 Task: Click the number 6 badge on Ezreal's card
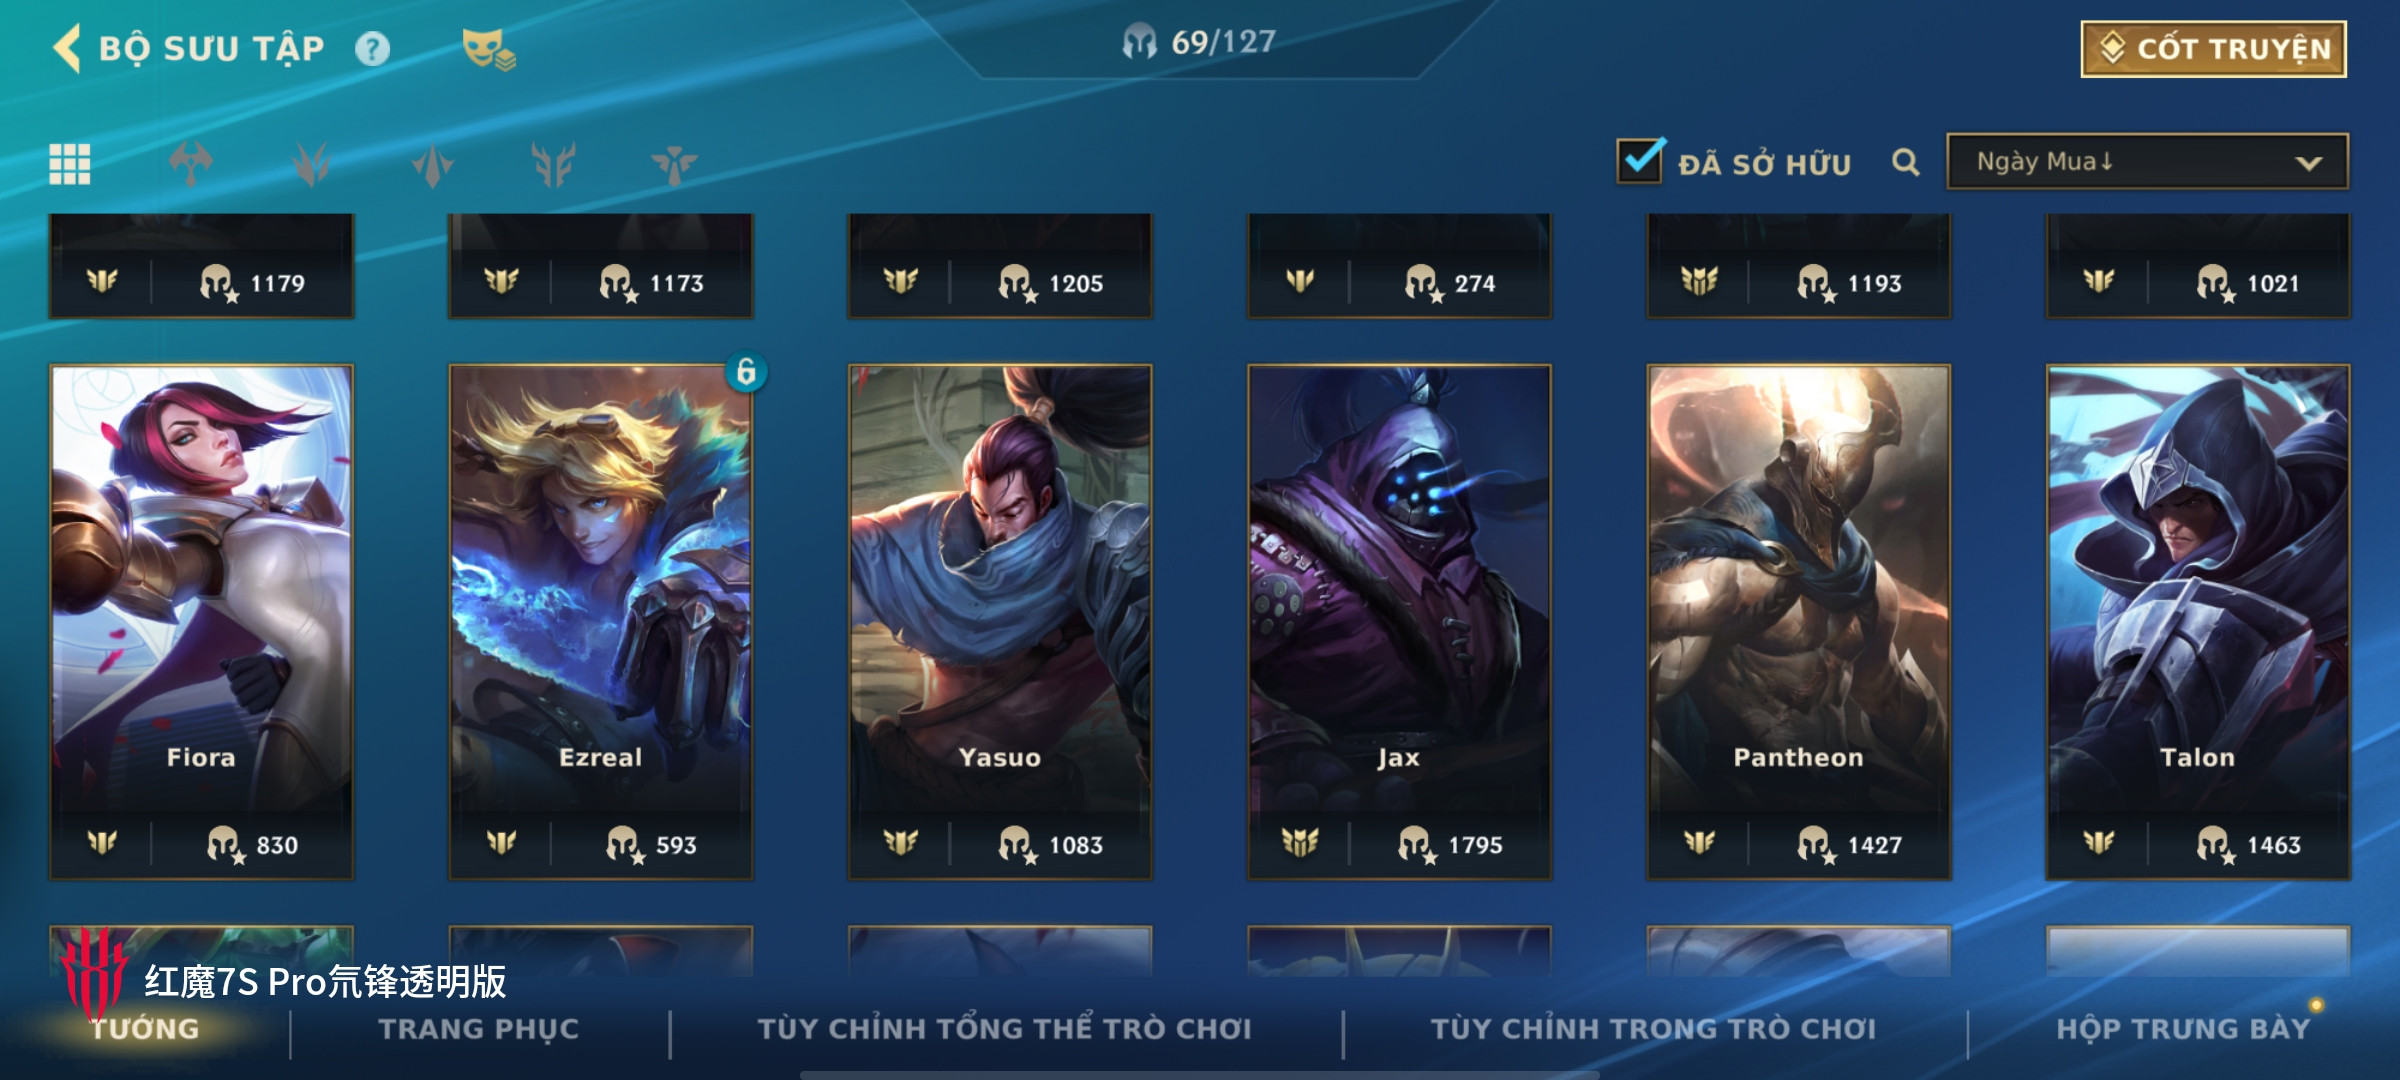[746, 372]
